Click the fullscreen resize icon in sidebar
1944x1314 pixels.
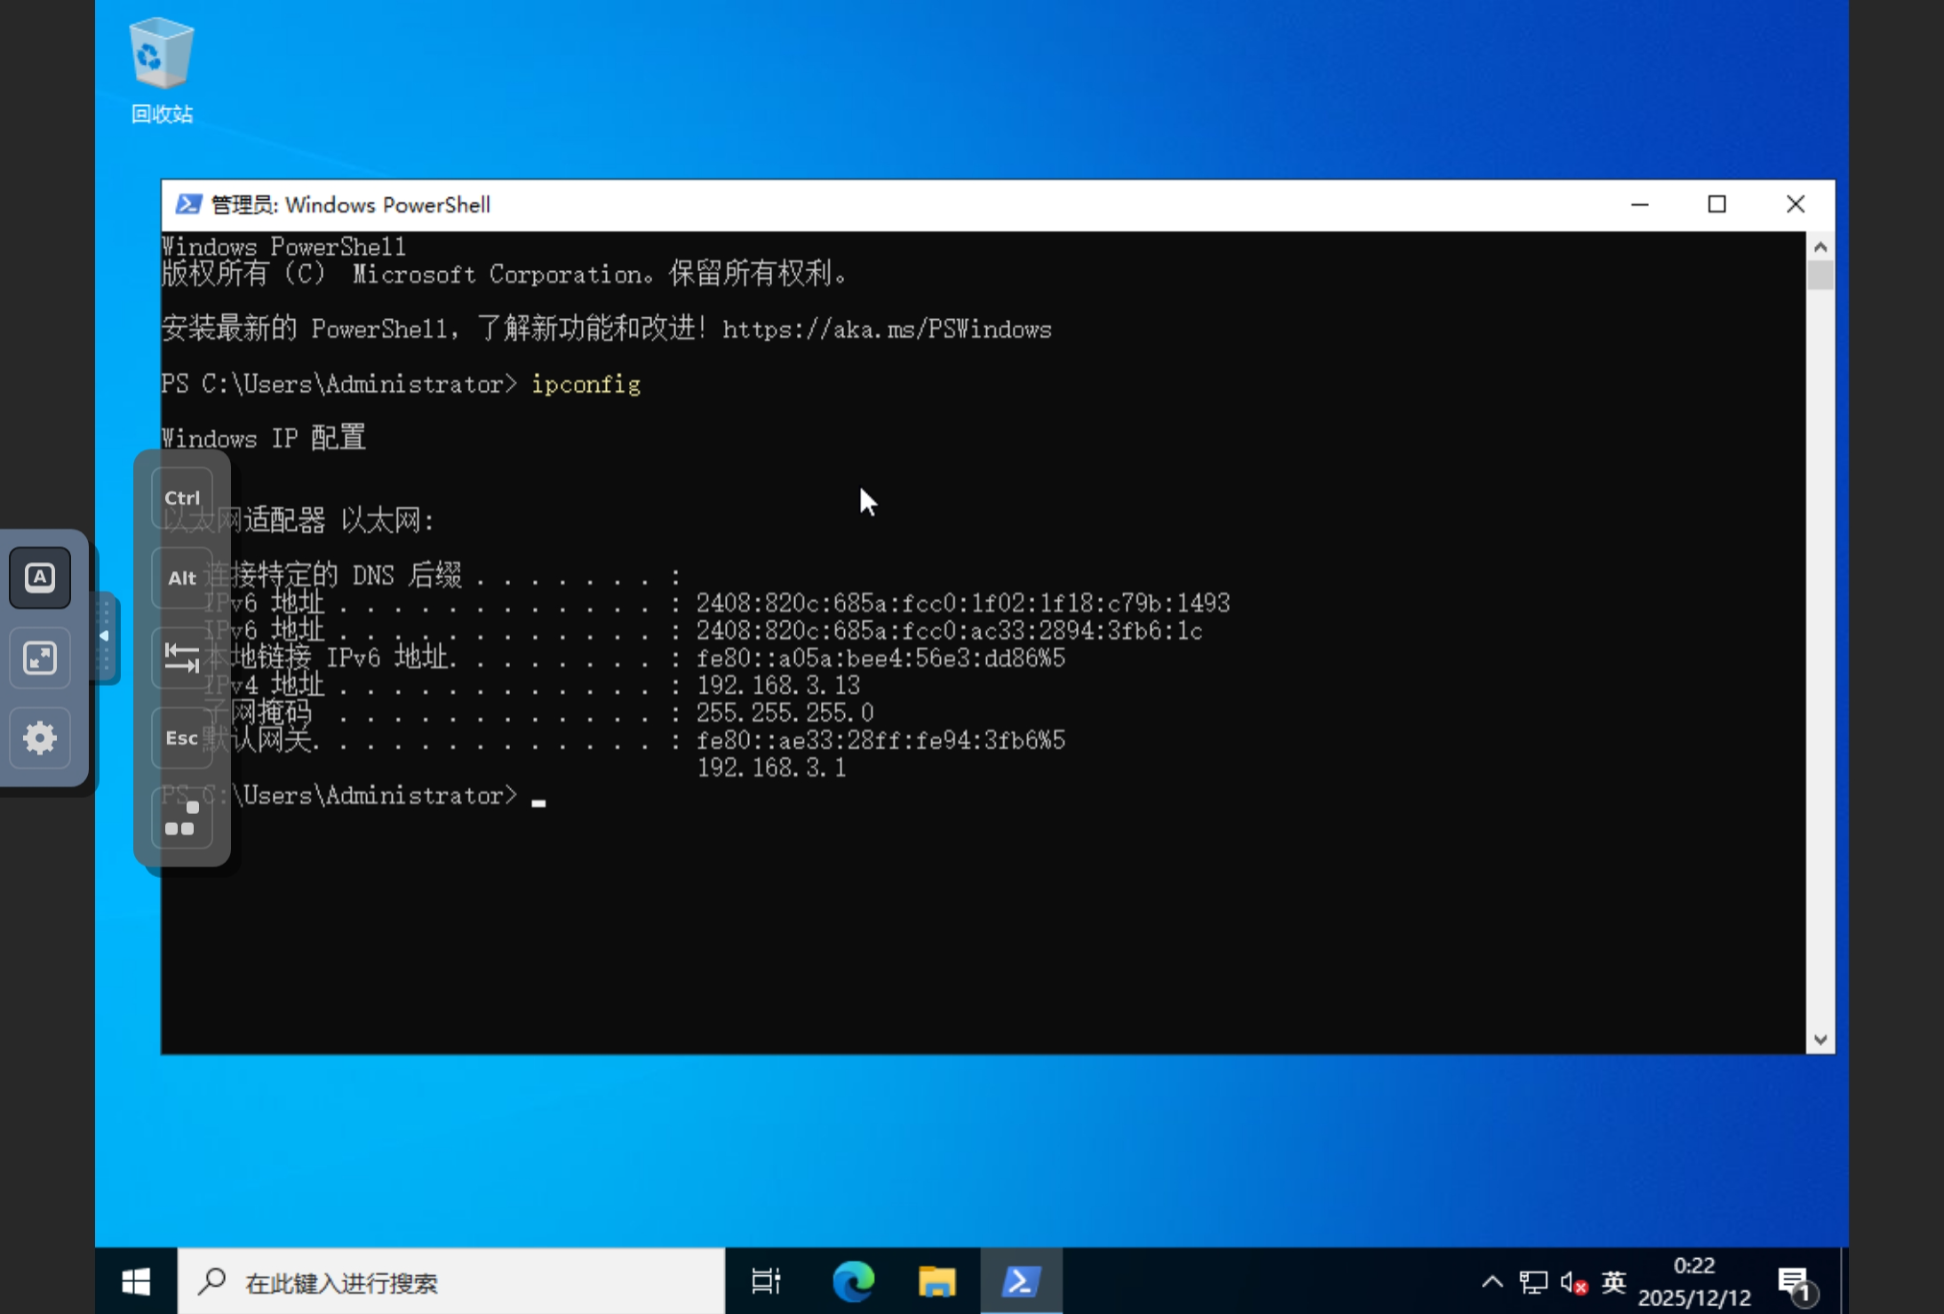[40, 657]
